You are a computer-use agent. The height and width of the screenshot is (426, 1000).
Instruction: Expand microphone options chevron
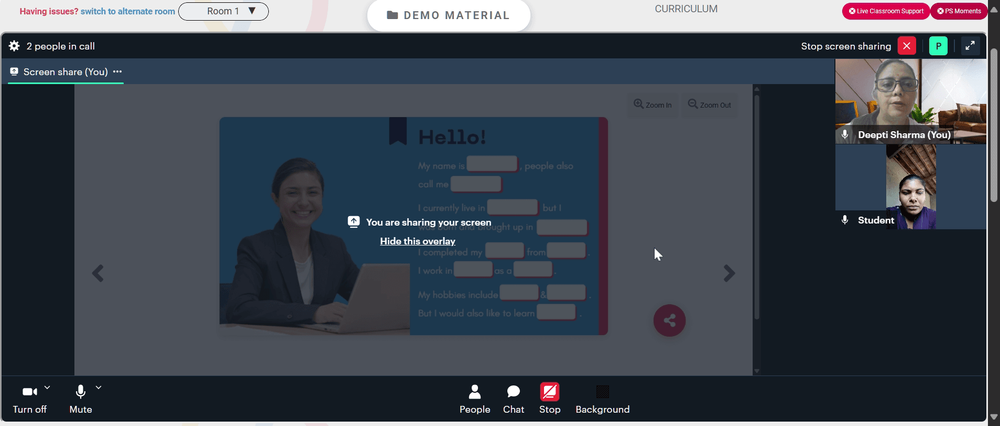tap(98, 387)
